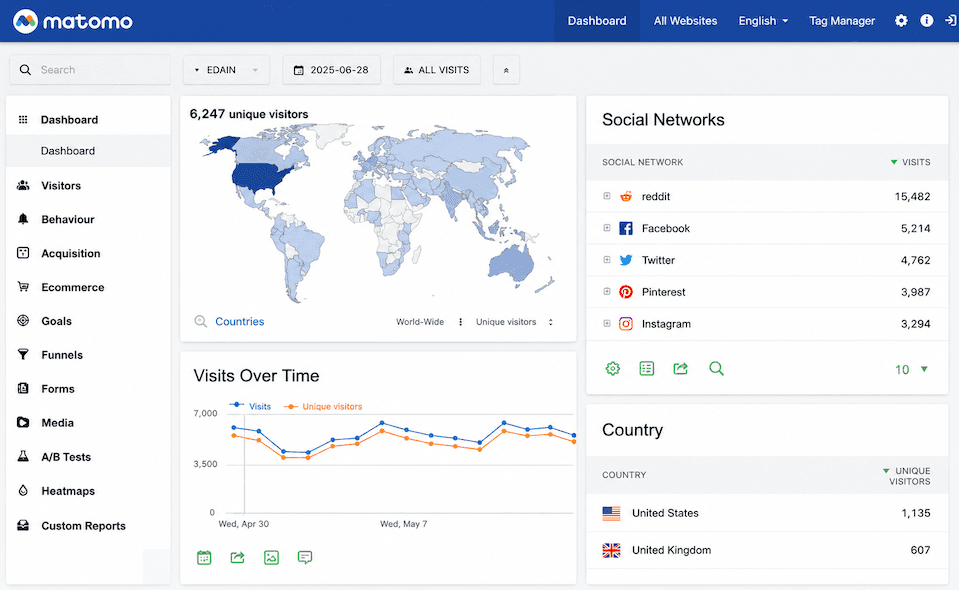This screenshot has height=590, width=959.
Task: Click the Ecommerce cart icon
Action: (23, 286)
